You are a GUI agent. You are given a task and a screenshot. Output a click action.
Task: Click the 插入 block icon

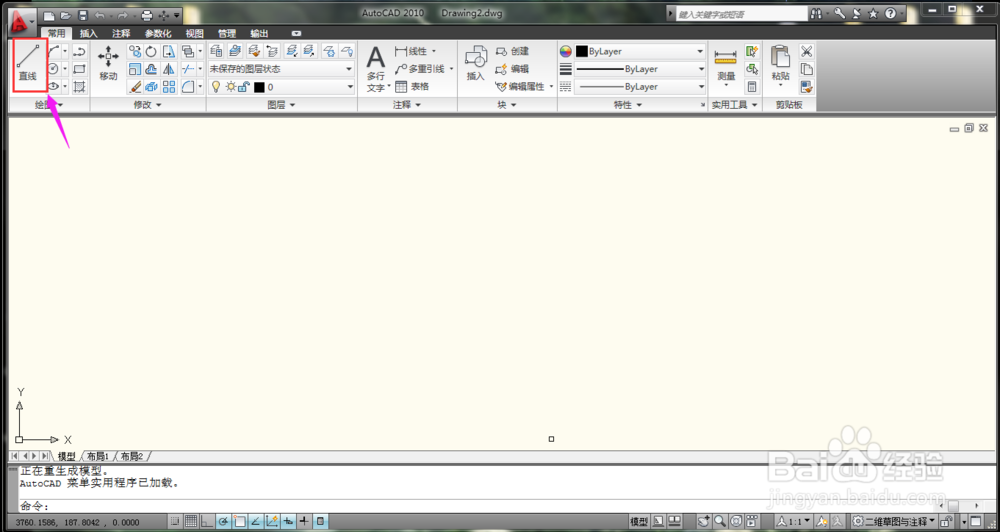(x=476, y=64)
